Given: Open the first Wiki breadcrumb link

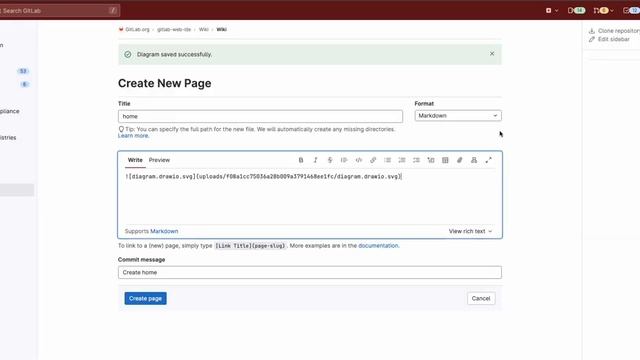Looking at the screenshot, I should point(204,29).
